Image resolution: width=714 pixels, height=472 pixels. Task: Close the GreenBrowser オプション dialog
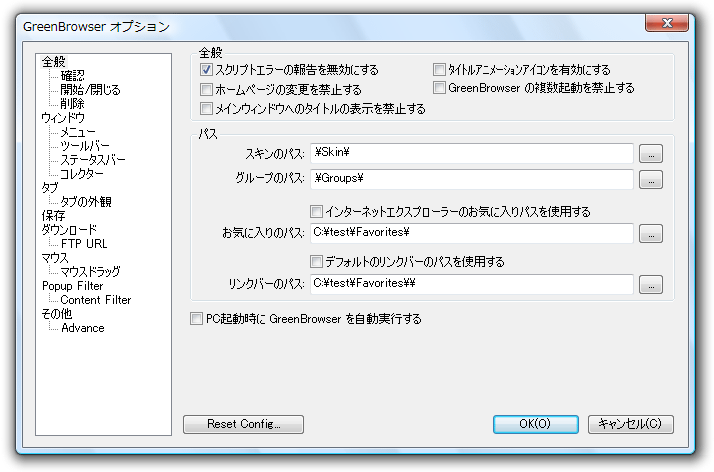point(667,23)
